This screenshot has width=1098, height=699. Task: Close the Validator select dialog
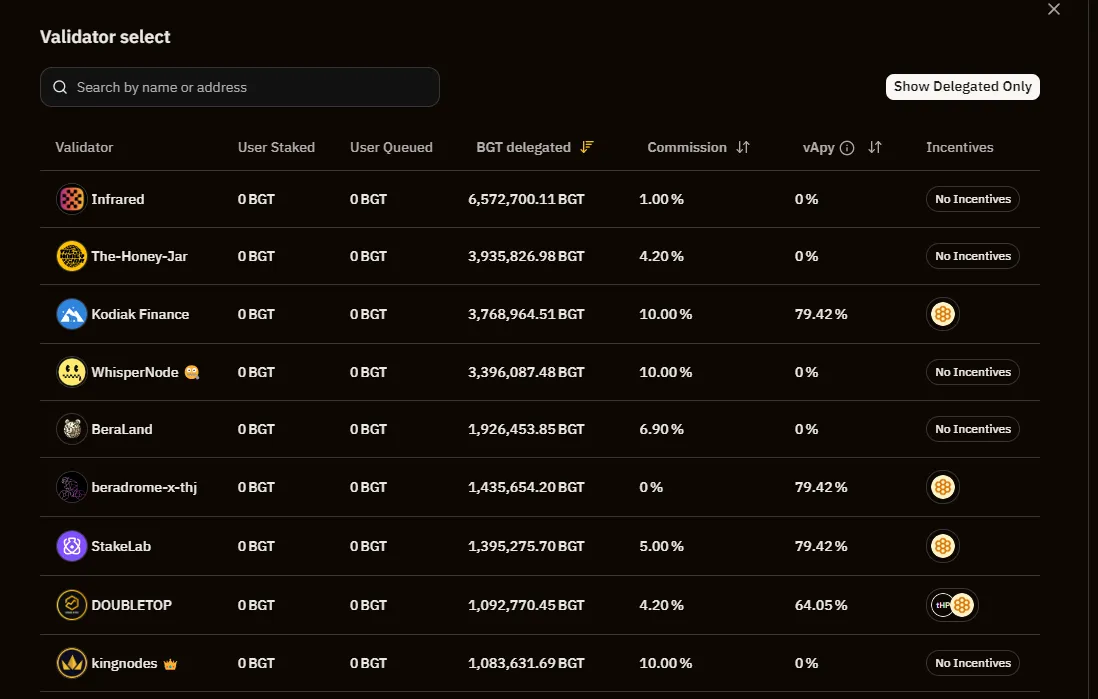click(1053, 9)
